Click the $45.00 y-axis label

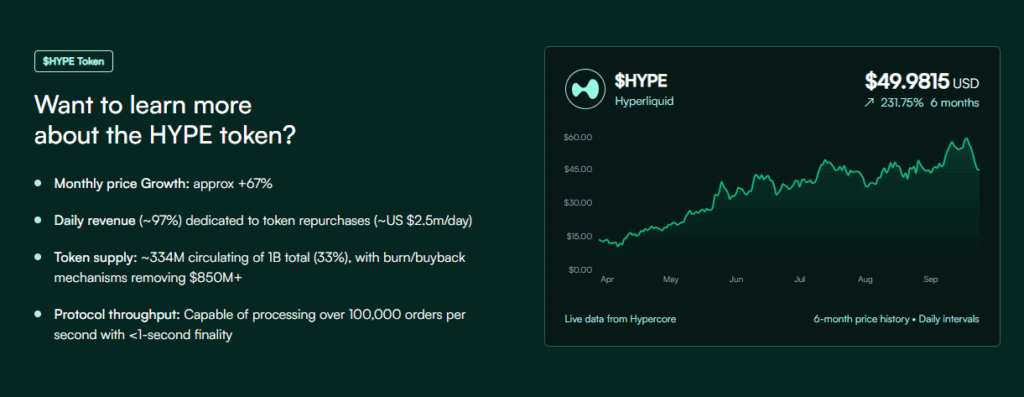pos(577,169)
